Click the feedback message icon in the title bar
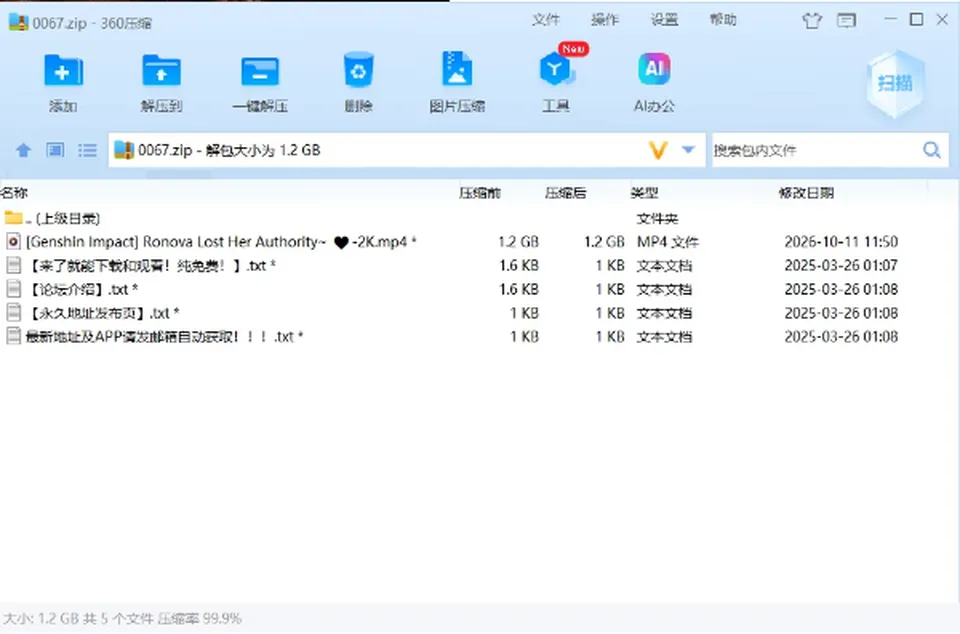 847,21
